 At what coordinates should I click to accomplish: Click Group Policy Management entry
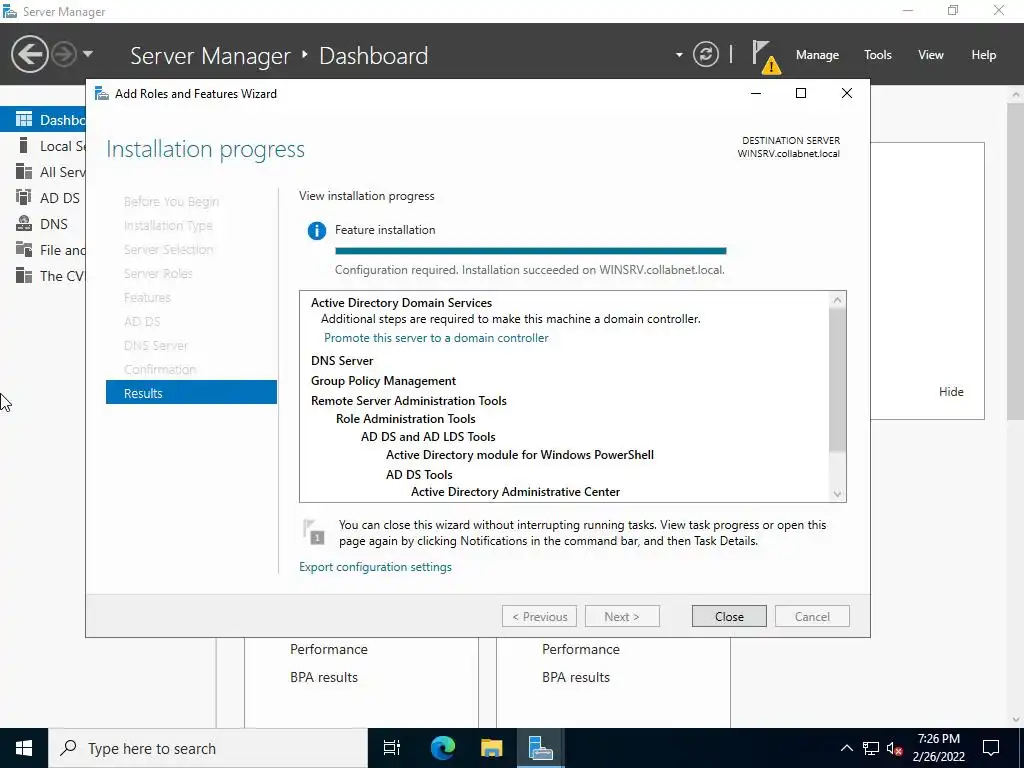[x=383, y=381]
